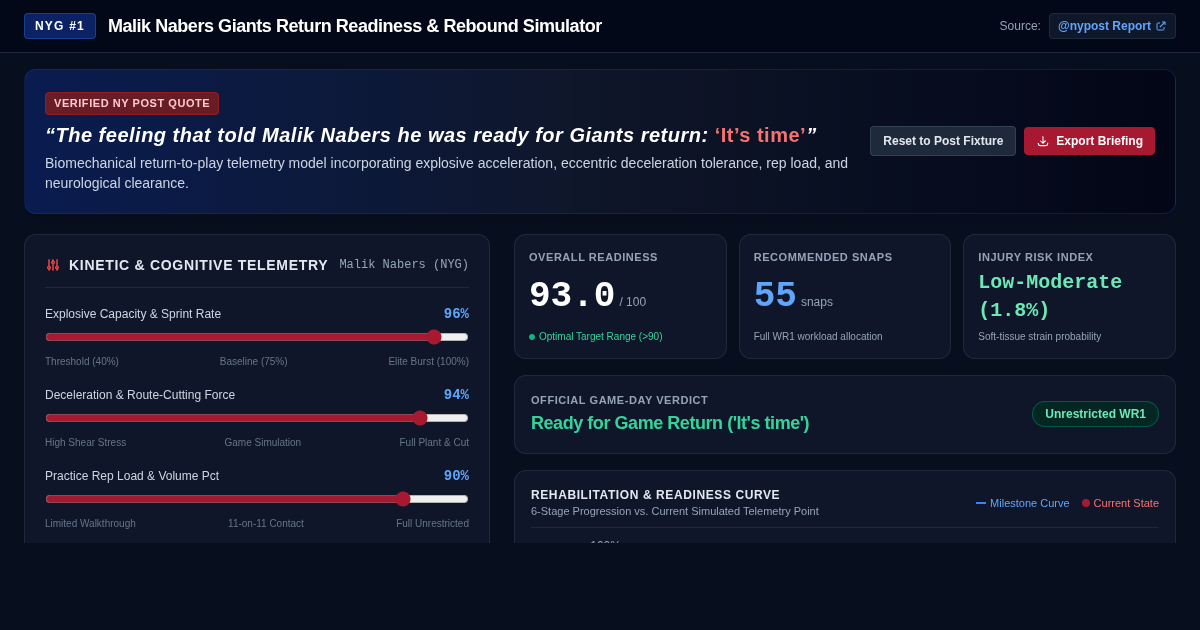This screenshot has height=630, width=1200.
Task: Click the 'Optimal Target Range (>90)' label
Action: pyautogui.click(x=601, y=337)
